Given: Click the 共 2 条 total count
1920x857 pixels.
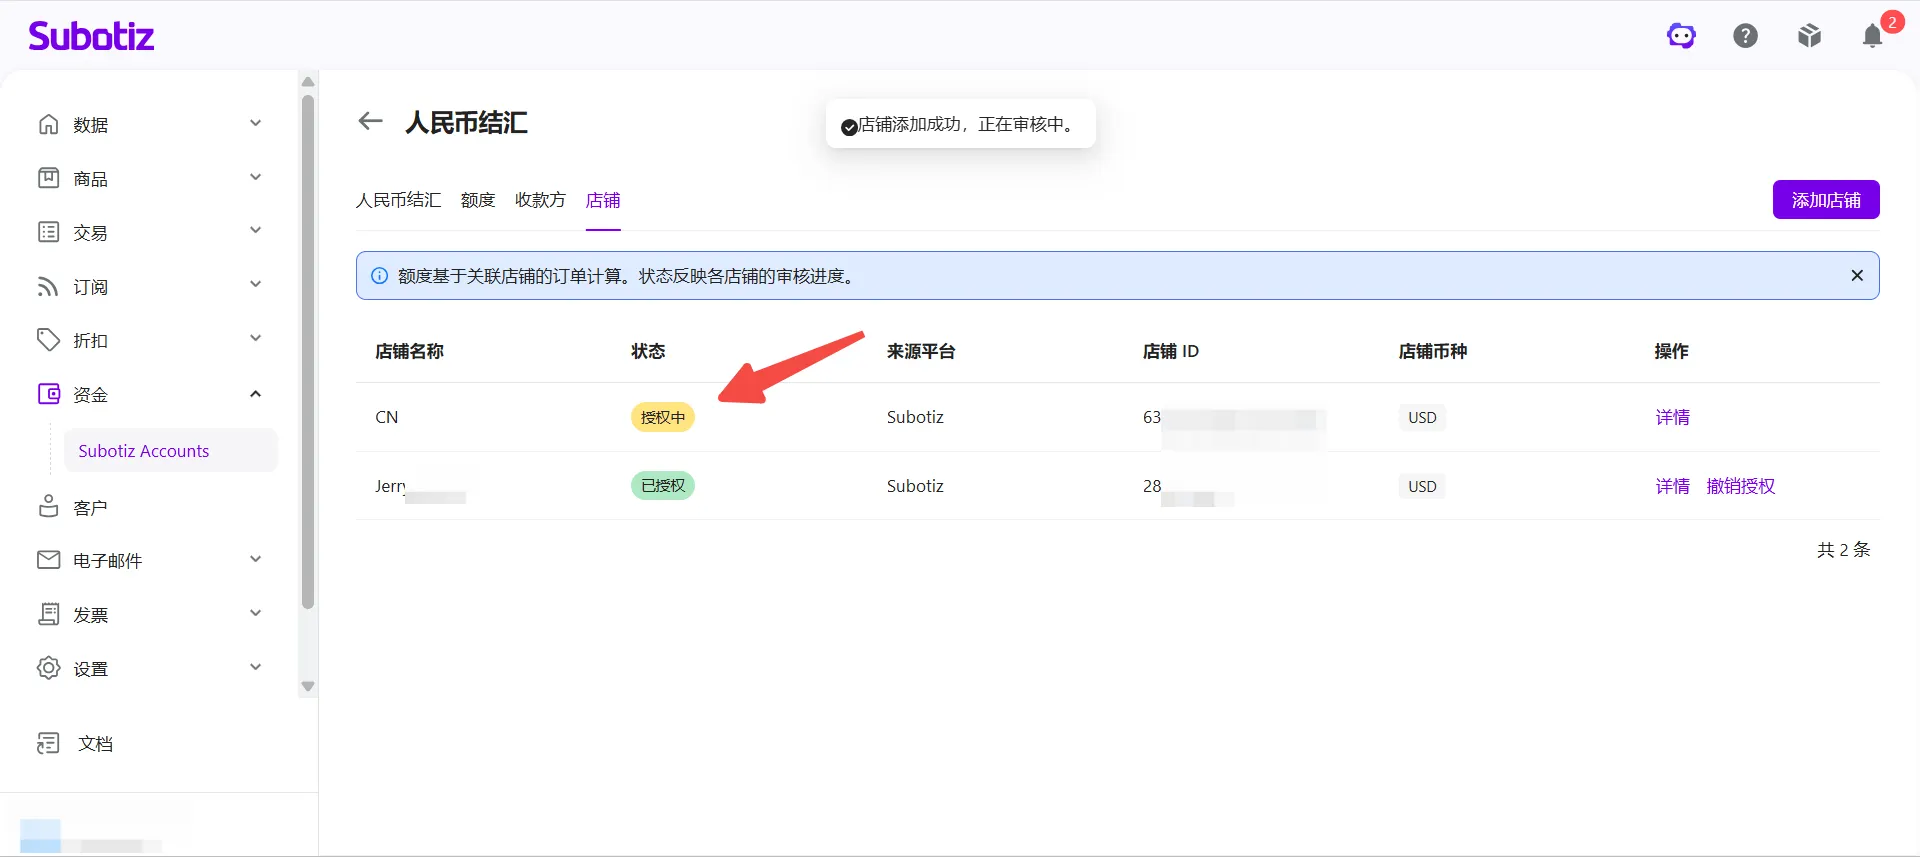Looking at the screenshot, I should 1843,549.
